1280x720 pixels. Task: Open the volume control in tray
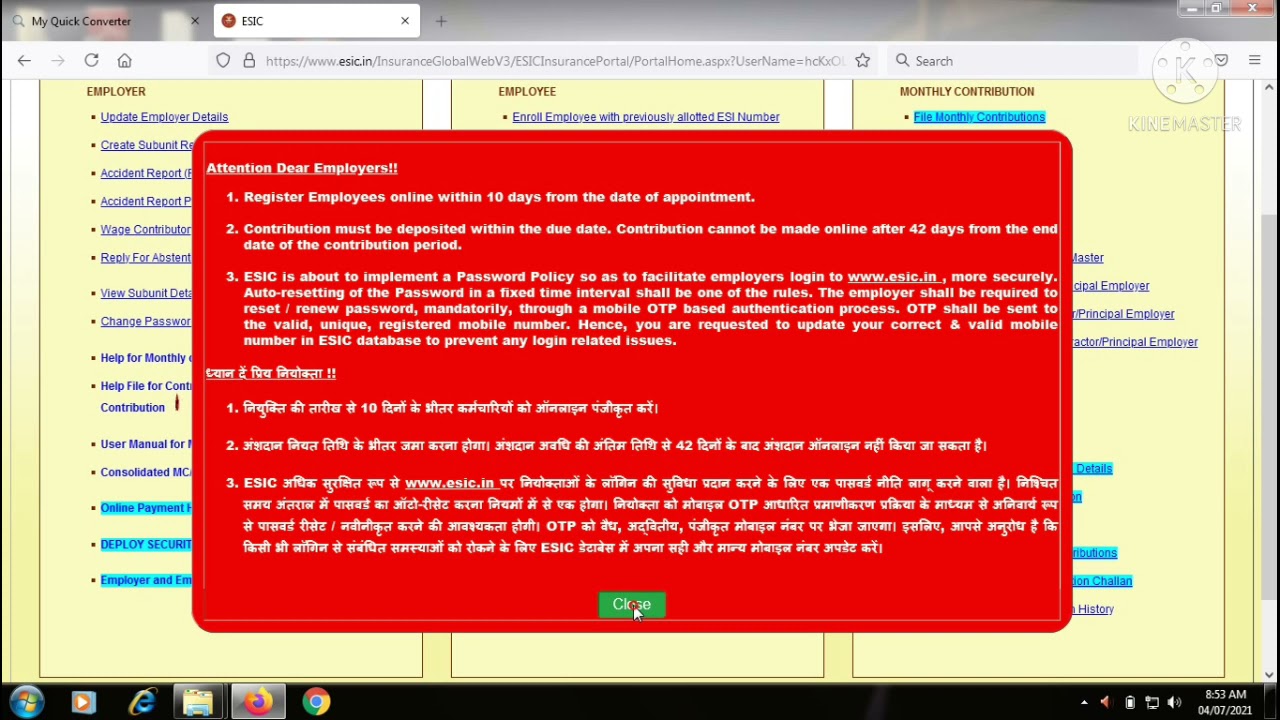(1174, 703)
